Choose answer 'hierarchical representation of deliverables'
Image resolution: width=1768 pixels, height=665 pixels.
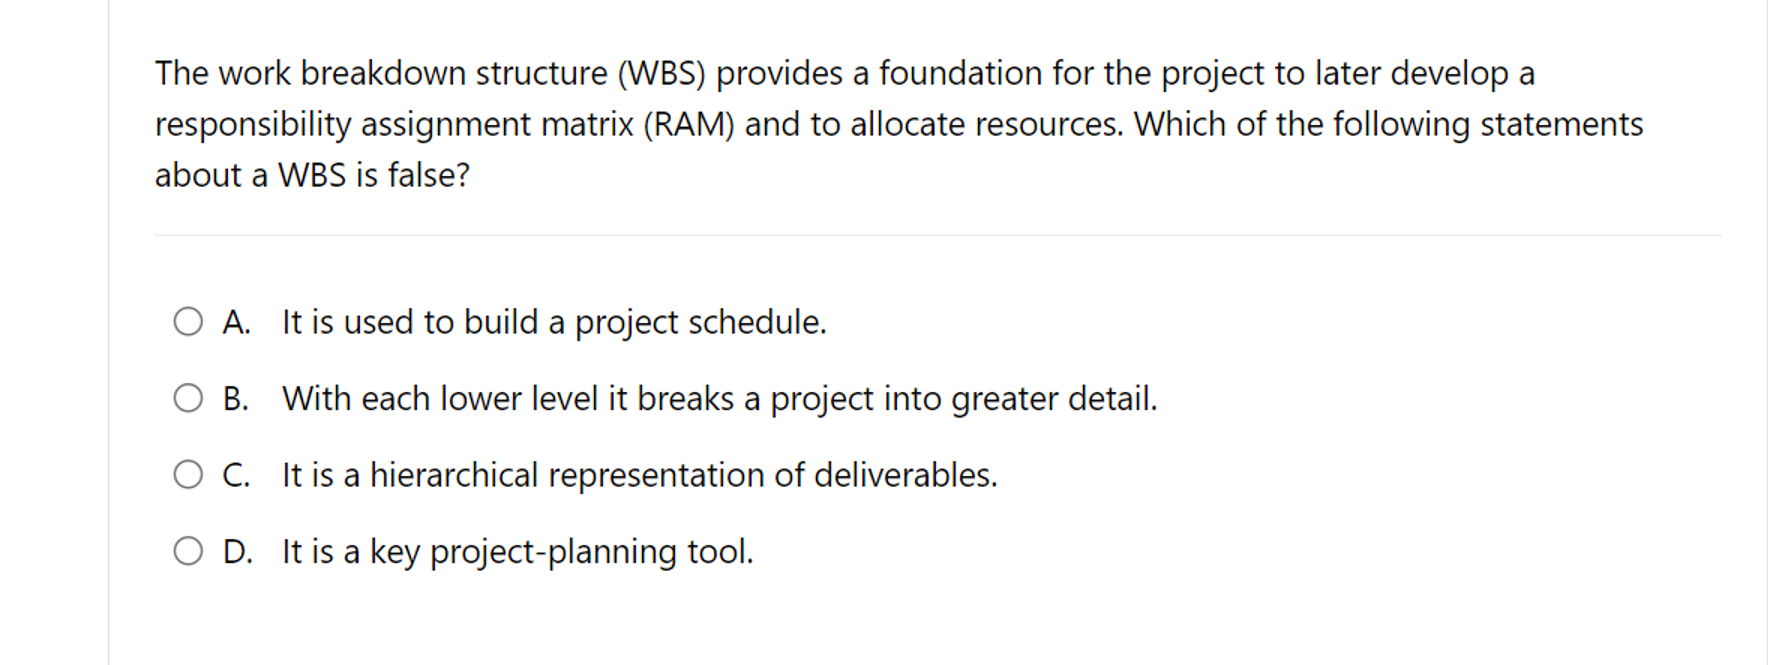(640, 474)
